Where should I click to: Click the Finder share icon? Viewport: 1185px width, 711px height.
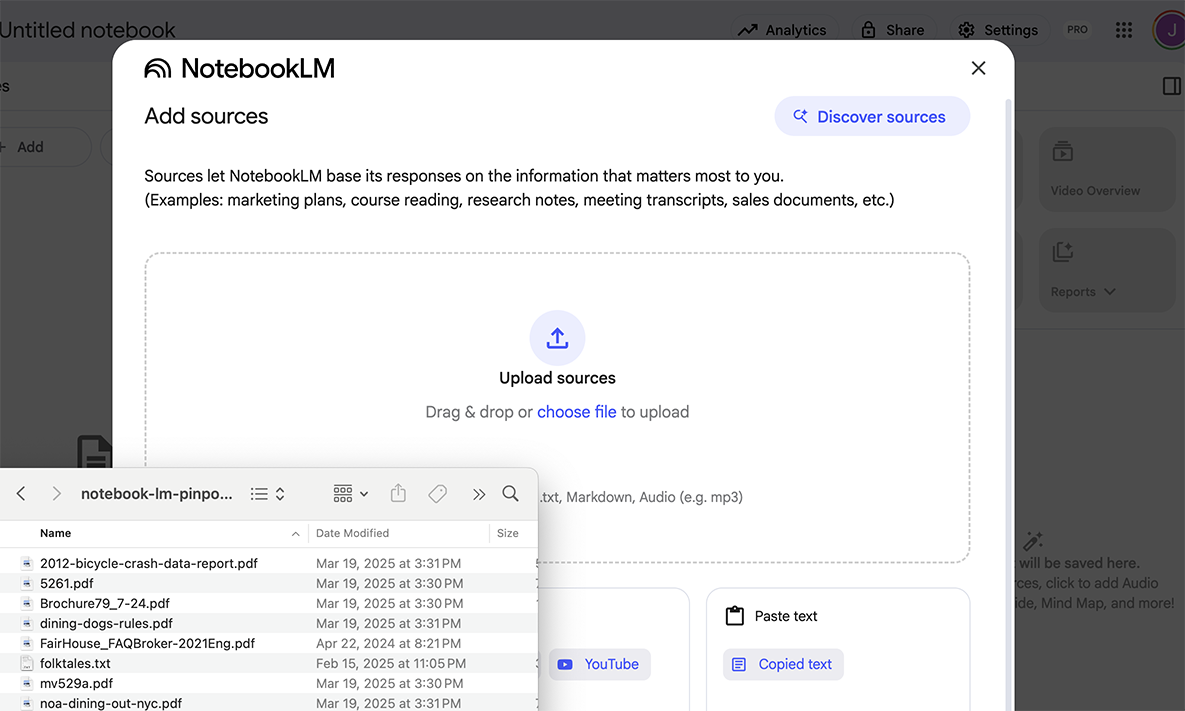[398, 494]
